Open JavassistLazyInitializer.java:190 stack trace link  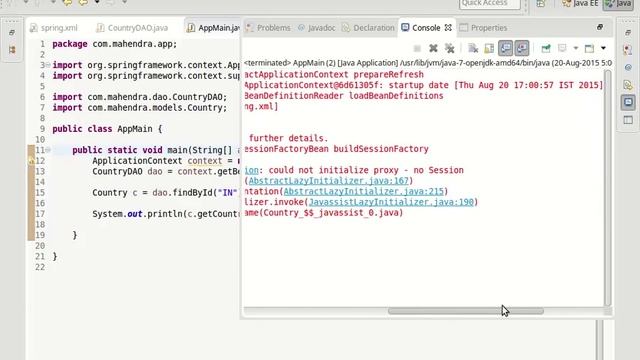point(391,202)
